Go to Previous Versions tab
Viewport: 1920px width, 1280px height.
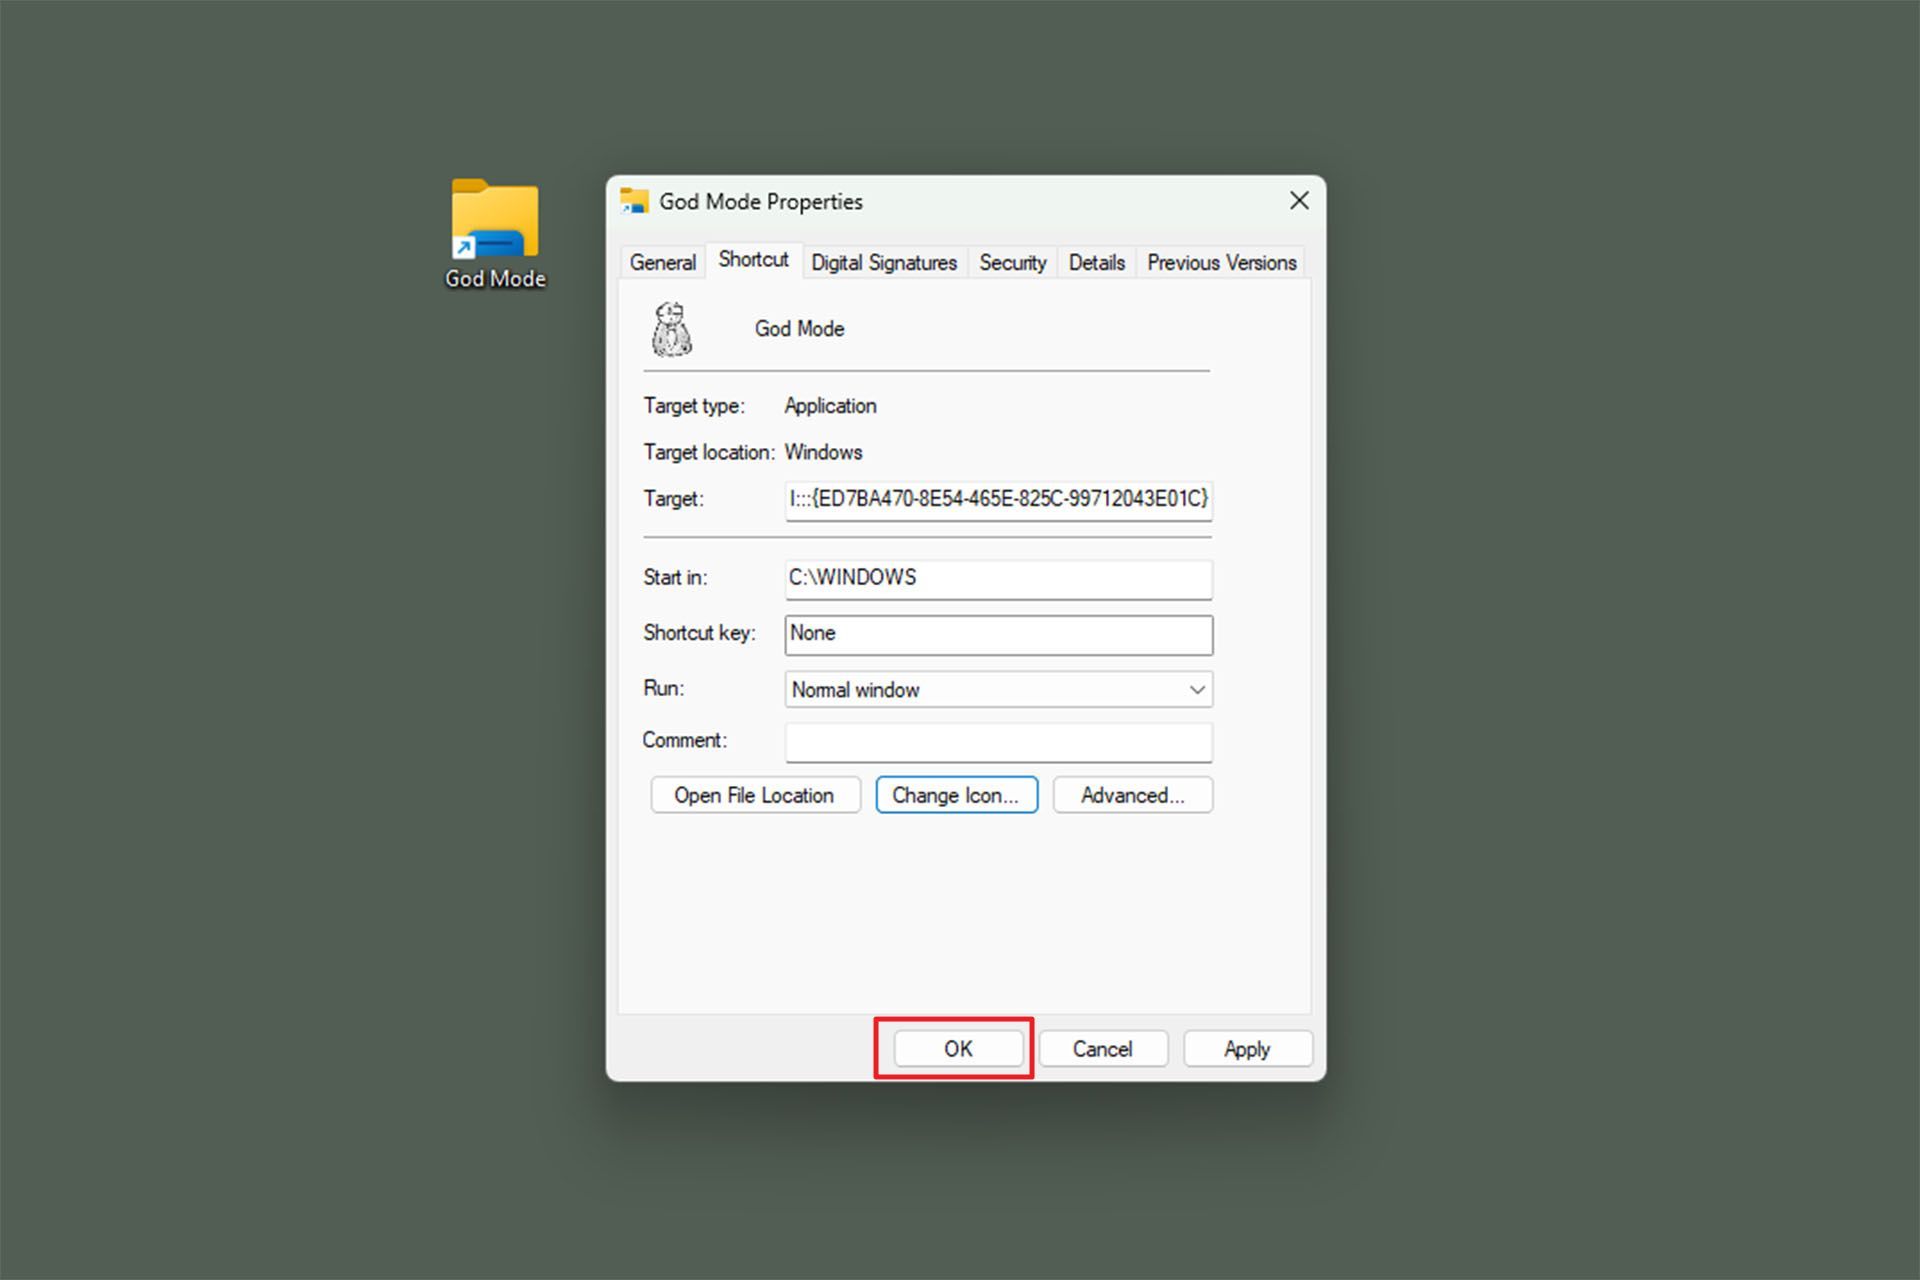[1221, 262]
